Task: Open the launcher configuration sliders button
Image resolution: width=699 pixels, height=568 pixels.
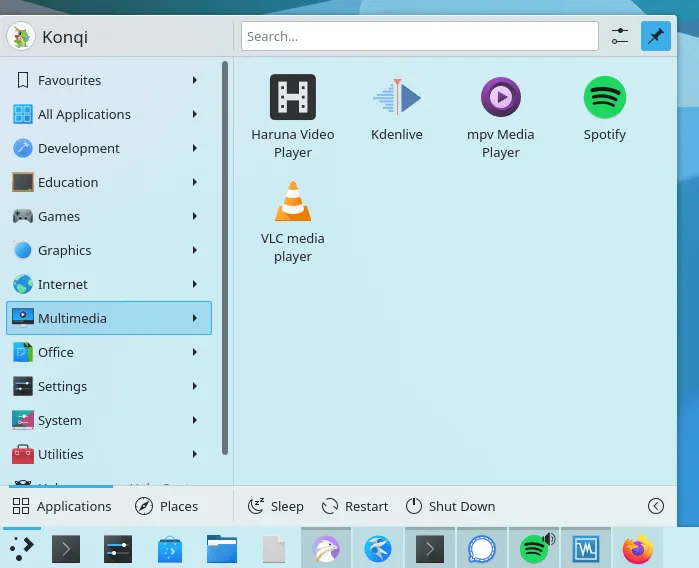Action: [620, 36]
